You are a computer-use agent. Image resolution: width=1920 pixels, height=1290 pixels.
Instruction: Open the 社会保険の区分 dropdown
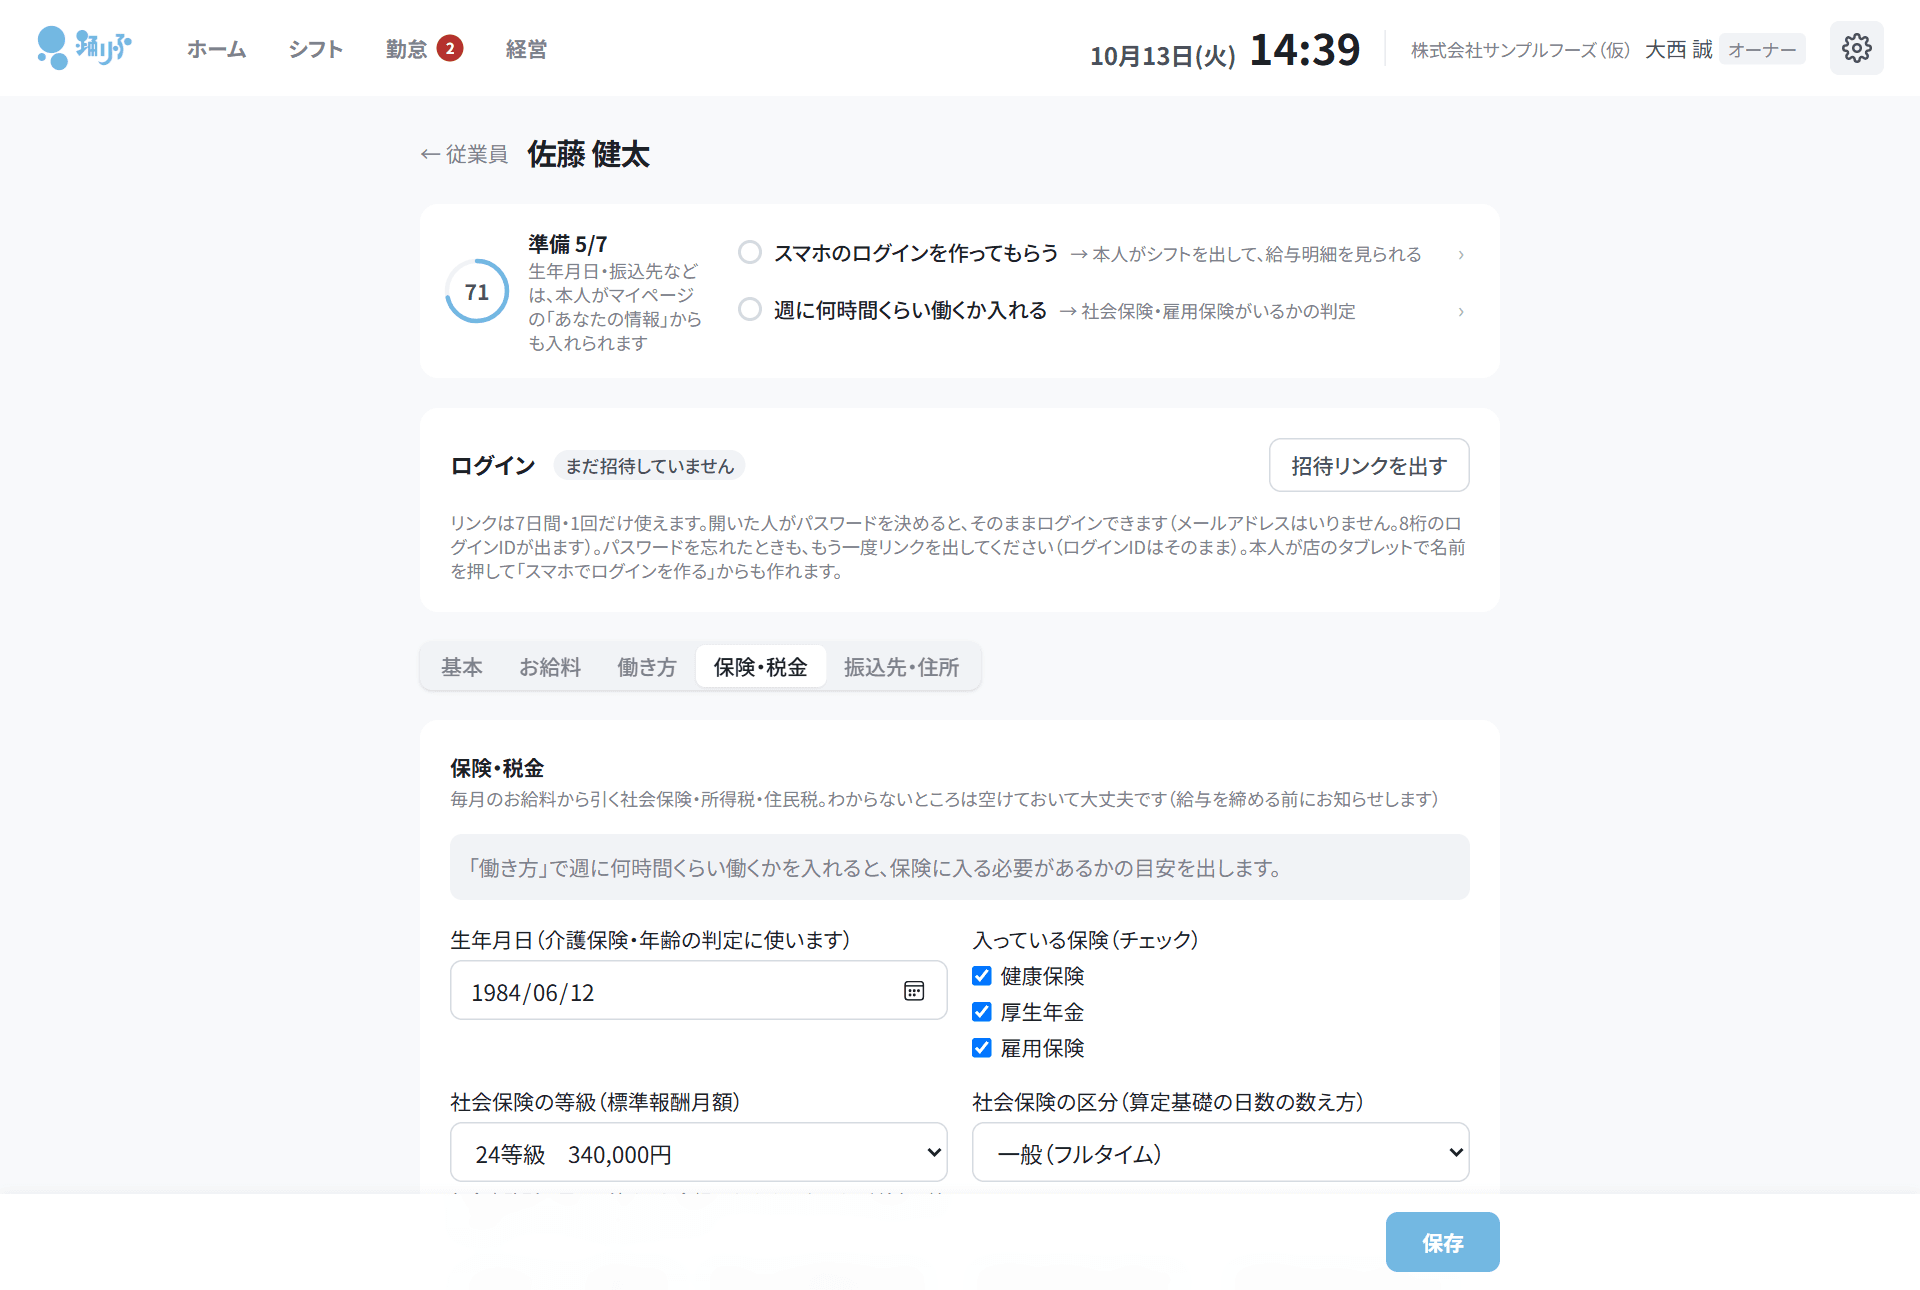[x=1221, y=1153]
